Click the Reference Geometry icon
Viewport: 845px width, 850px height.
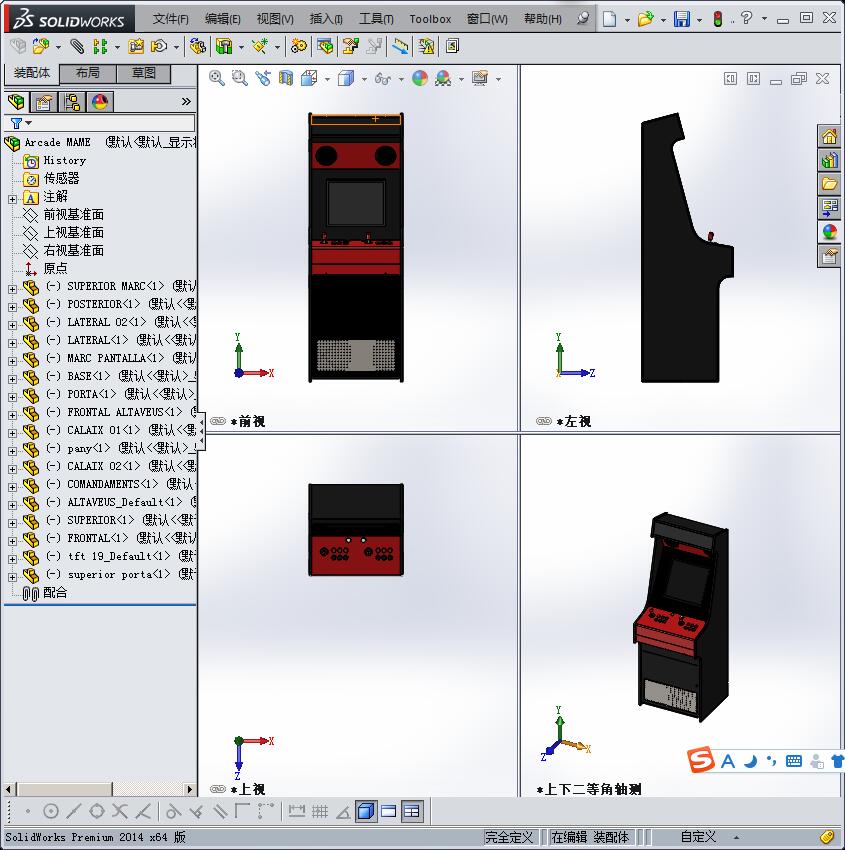click(260, 47)
